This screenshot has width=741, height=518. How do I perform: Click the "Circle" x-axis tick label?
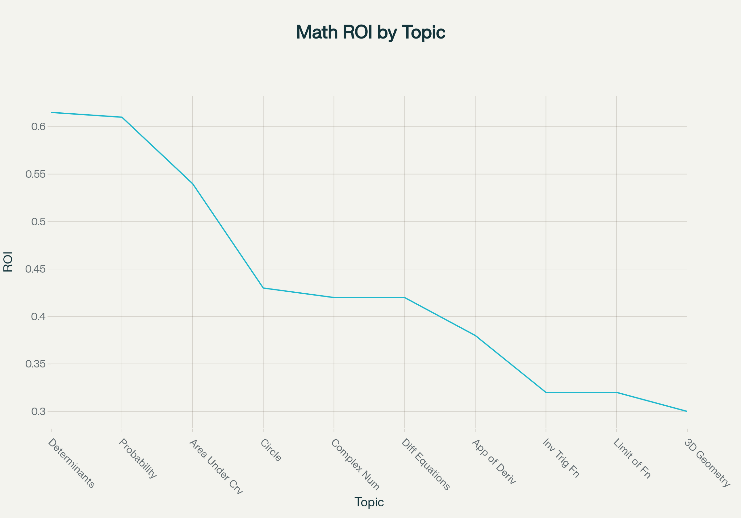click(x=271, y=449)
